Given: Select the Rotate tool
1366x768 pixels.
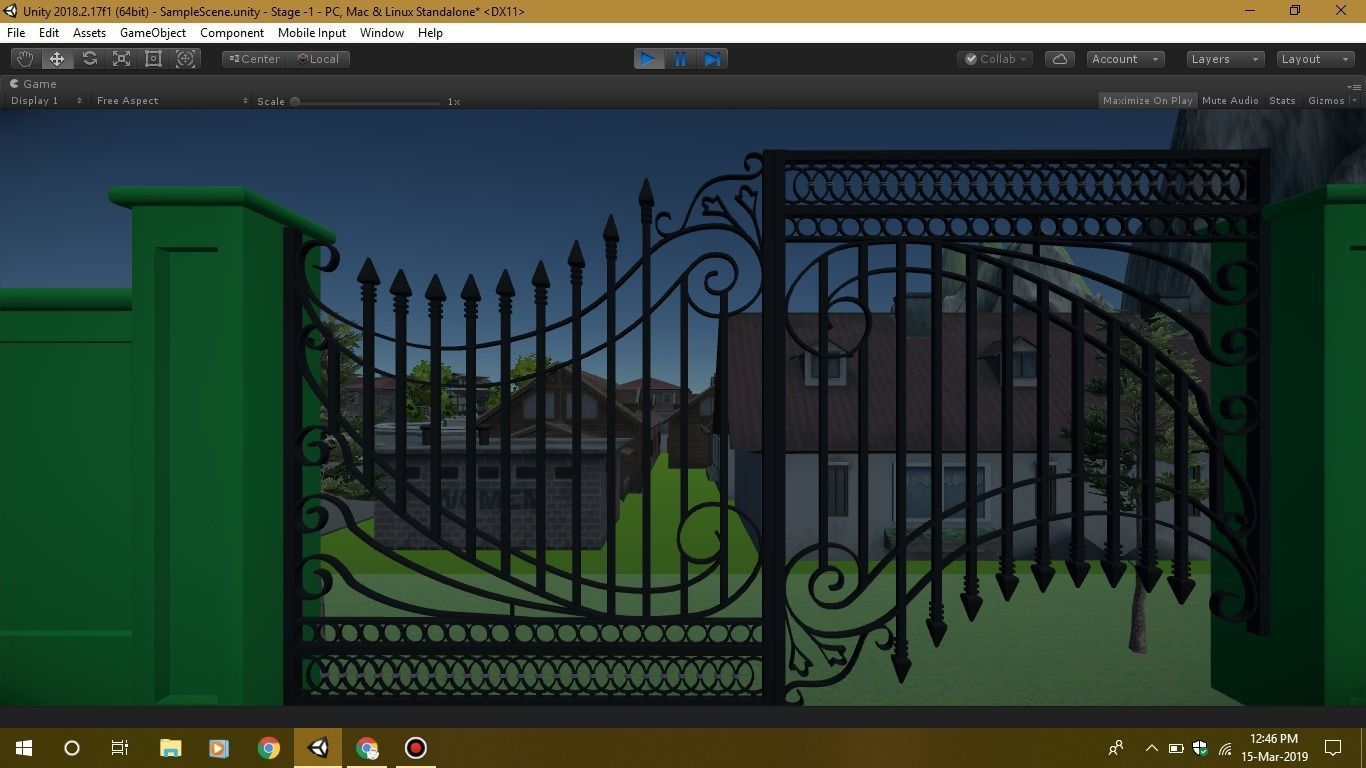Looking at the screenshot, I should [89, 59].
